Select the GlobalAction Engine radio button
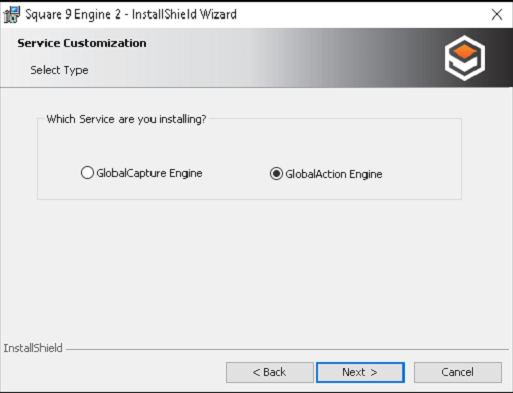Screen dimensions: 513x393 coord(276,174)
